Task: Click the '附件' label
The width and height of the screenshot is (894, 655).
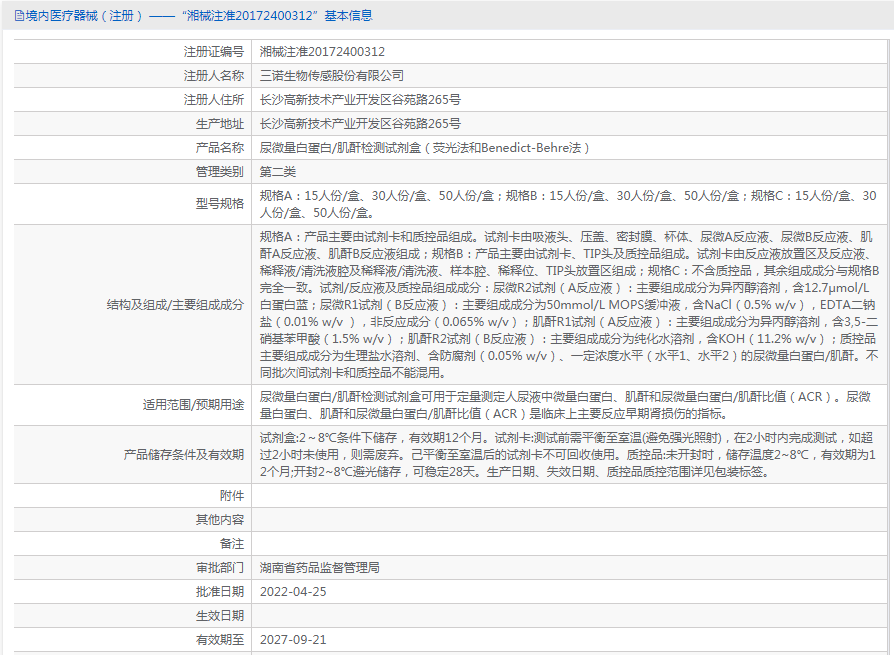Action: tap(231, 495)
